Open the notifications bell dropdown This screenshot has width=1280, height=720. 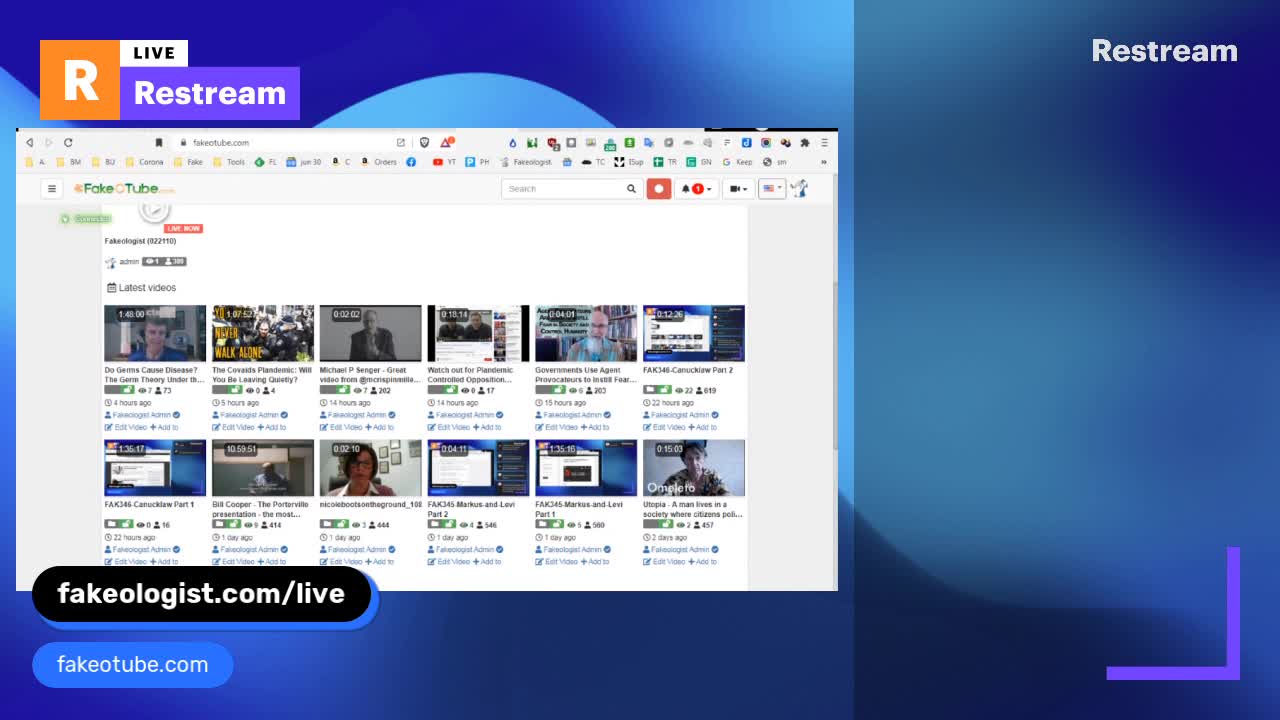click(696, 188)
